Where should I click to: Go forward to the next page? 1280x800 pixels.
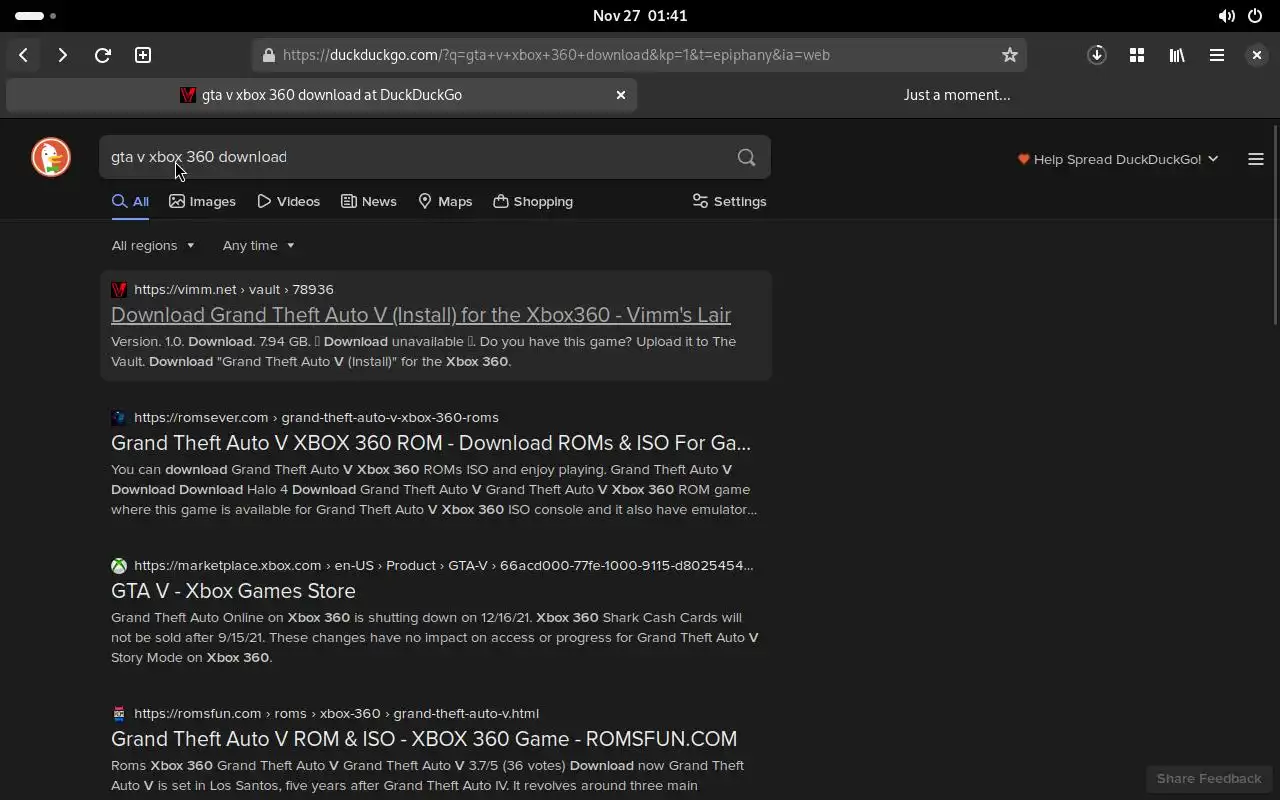(62, 55)
